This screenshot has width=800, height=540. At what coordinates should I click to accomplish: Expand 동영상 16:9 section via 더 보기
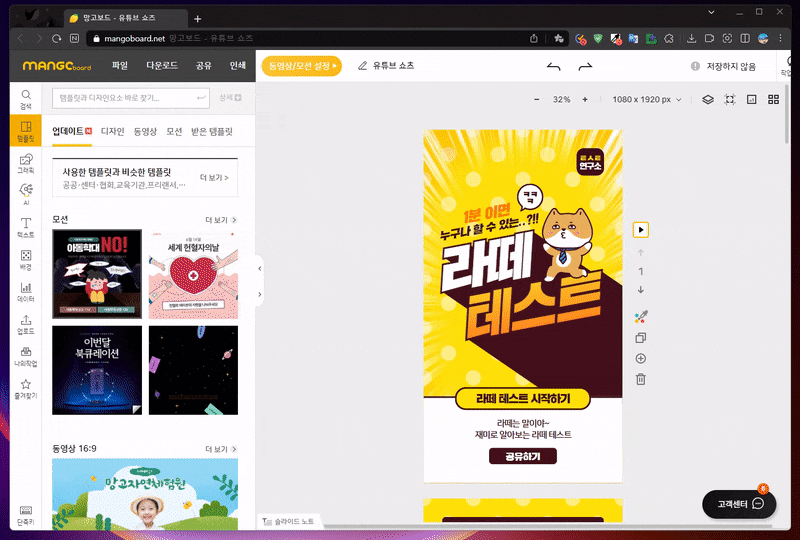(x=221, y=449)
